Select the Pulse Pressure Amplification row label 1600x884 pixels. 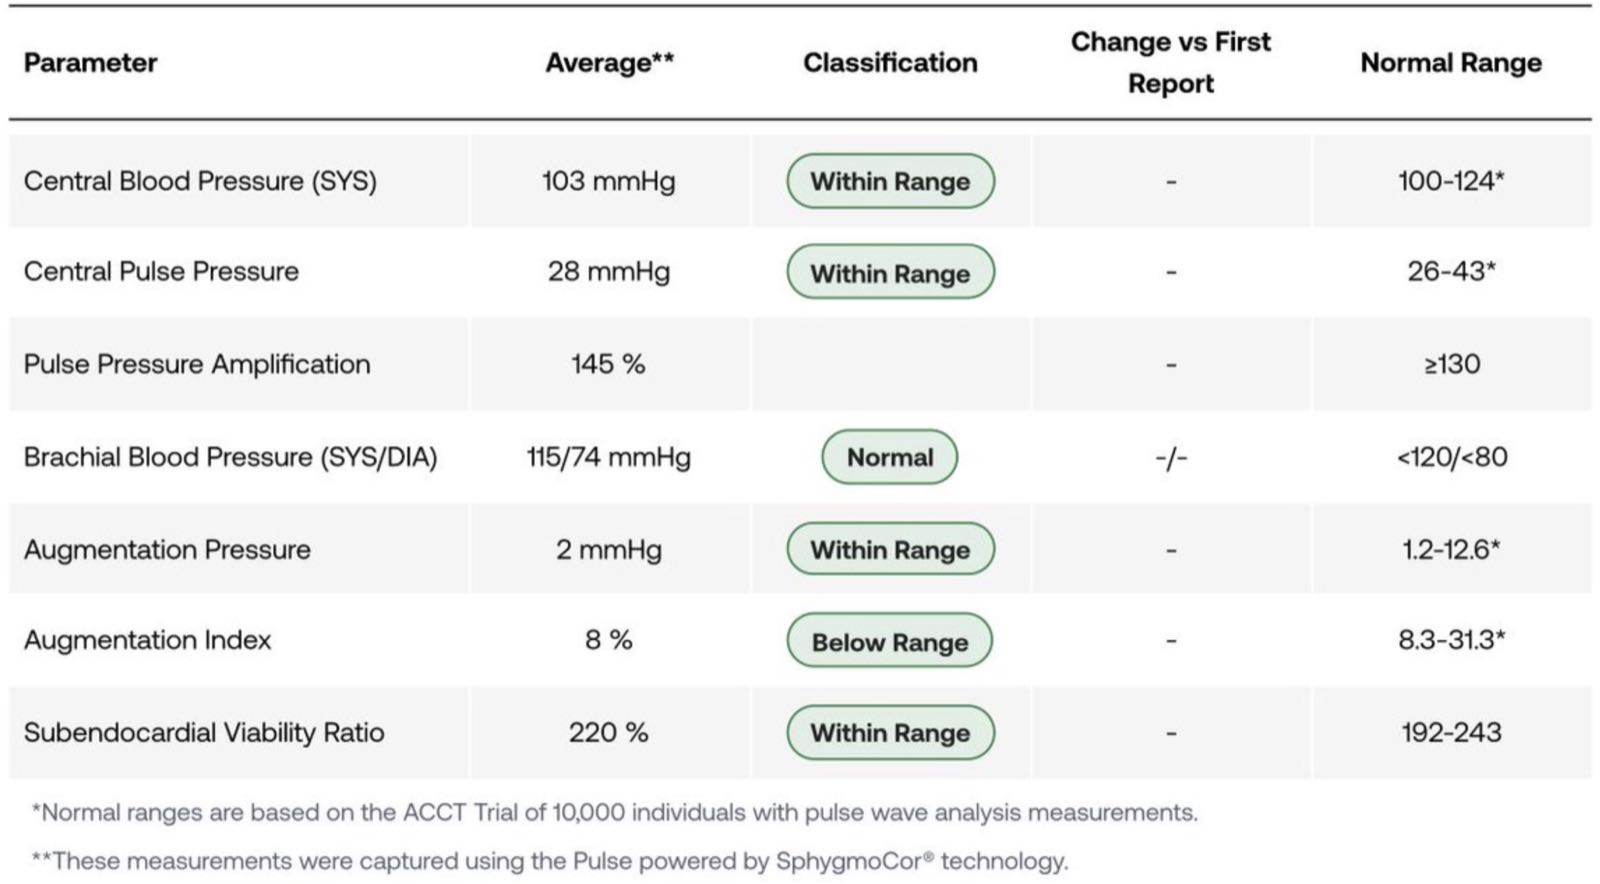tap(197, 364)
